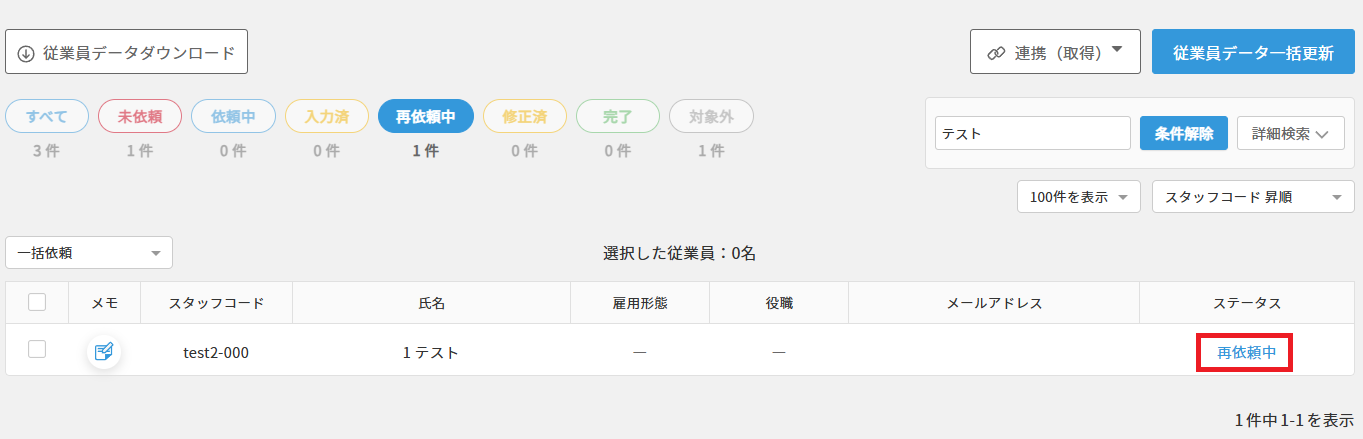Check the row checkbox for test2-000
1363x439 pixels.
tap(37, 349)
